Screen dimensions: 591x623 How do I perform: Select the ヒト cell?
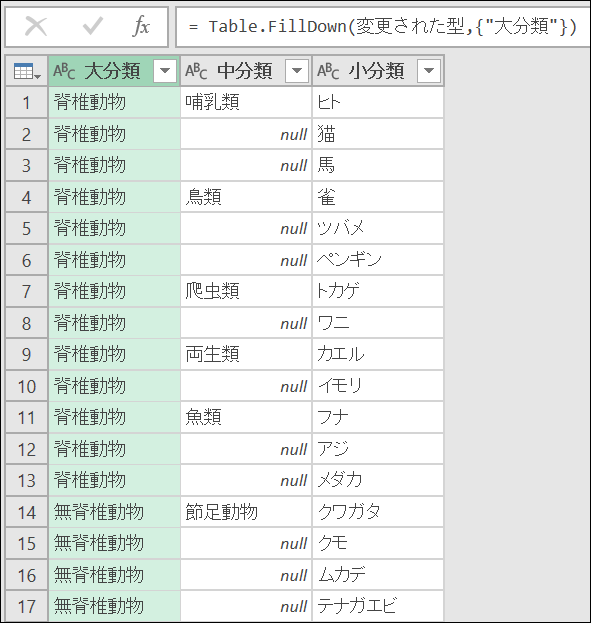tap(378, 103)
